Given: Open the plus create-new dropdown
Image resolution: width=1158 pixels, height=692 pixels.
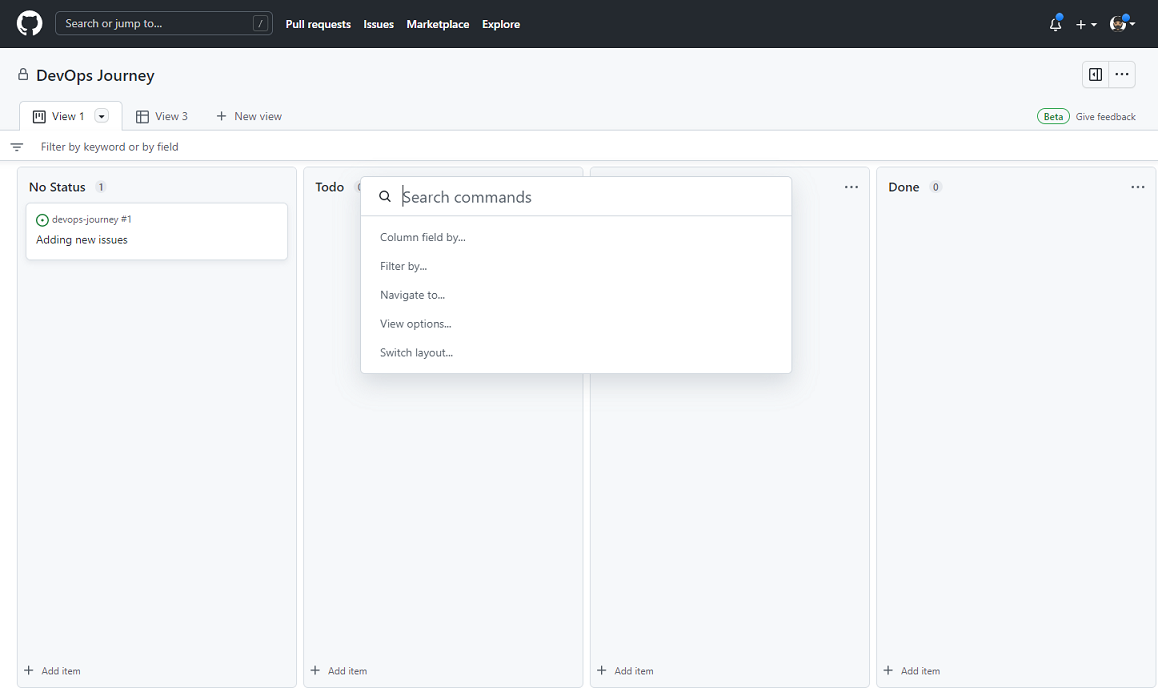Looking at the screenshot, I should click(1086, 24).
